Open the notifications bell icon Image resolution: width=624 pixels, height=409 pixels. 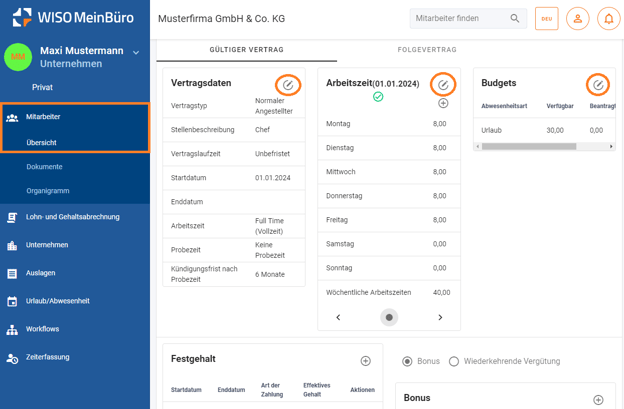coord(608,19)
